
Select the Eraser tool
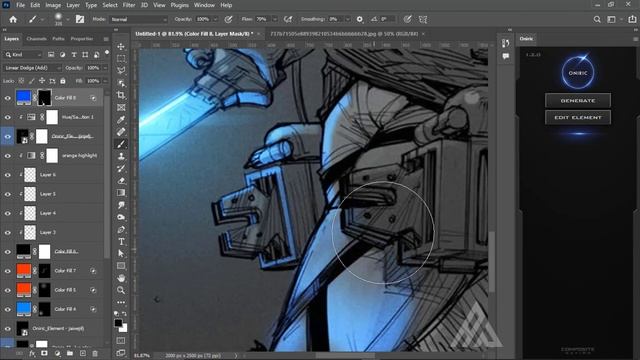121,180
